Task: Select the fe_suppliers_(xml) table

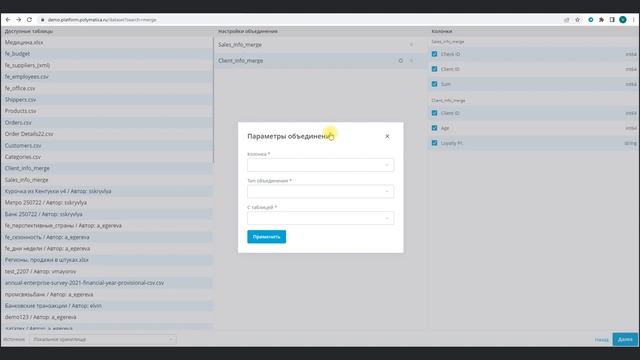Action: 107,65
